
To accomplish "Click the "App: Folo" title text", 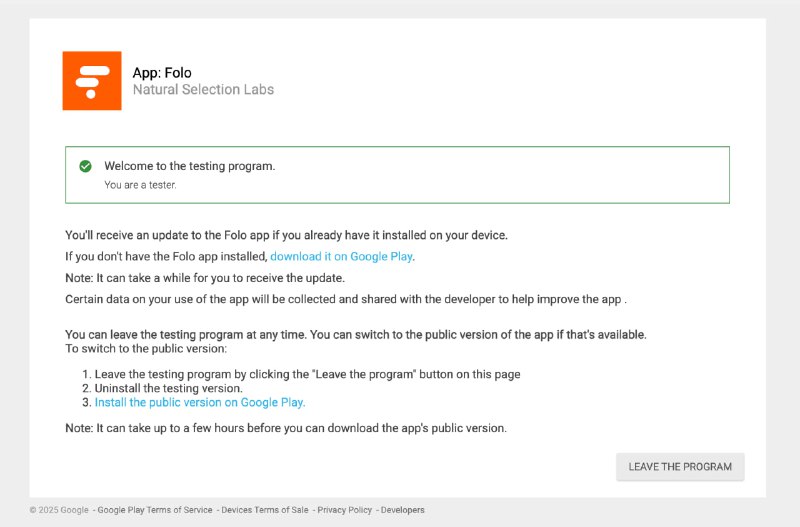I will point(162,73).
